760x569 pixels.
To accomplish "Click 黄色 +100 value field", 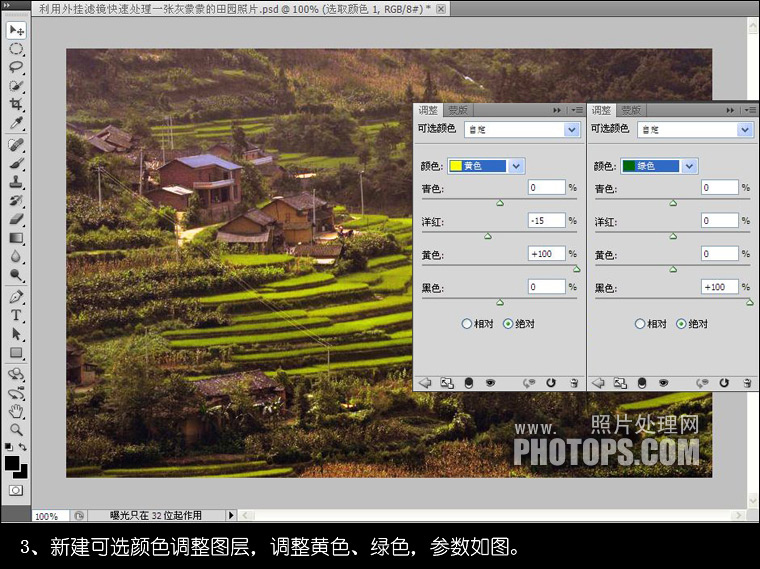I will point(547,253).
